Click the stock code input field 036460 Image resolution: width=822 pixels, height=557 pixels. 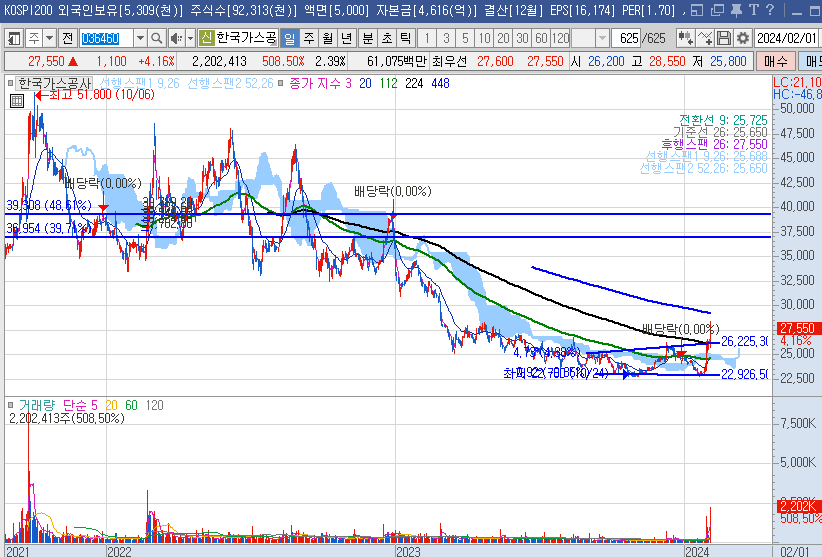click(x=107, y=38)
